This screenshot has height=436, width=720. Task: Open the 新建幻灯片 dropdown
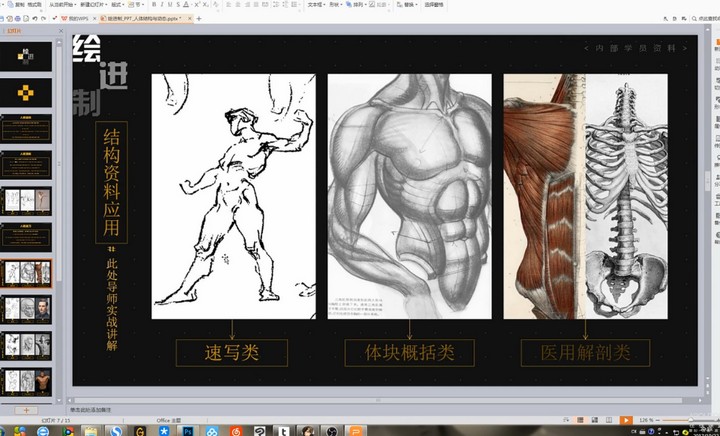coord(94,4)
